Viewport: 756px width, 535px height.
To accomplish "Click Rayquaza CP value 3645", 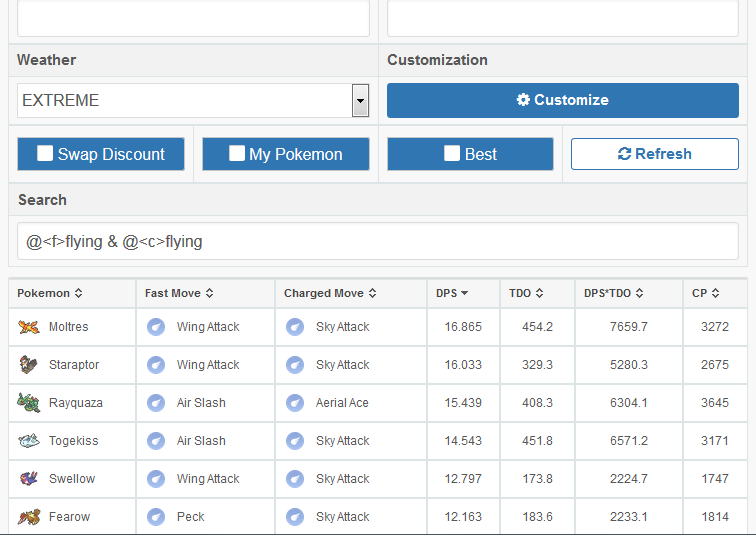I will tap(715, 403).
